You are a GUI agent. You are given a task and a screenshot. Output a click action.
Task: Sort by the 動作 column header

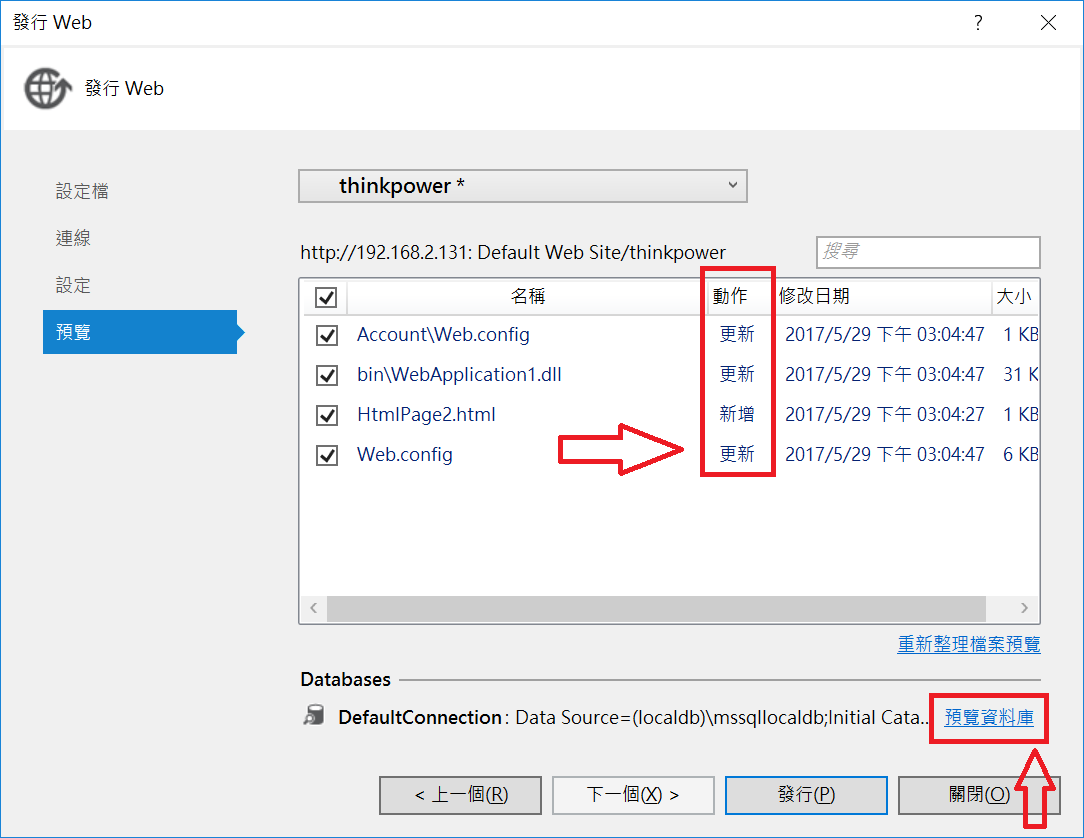pyautogui.click(x=730, y=297)
